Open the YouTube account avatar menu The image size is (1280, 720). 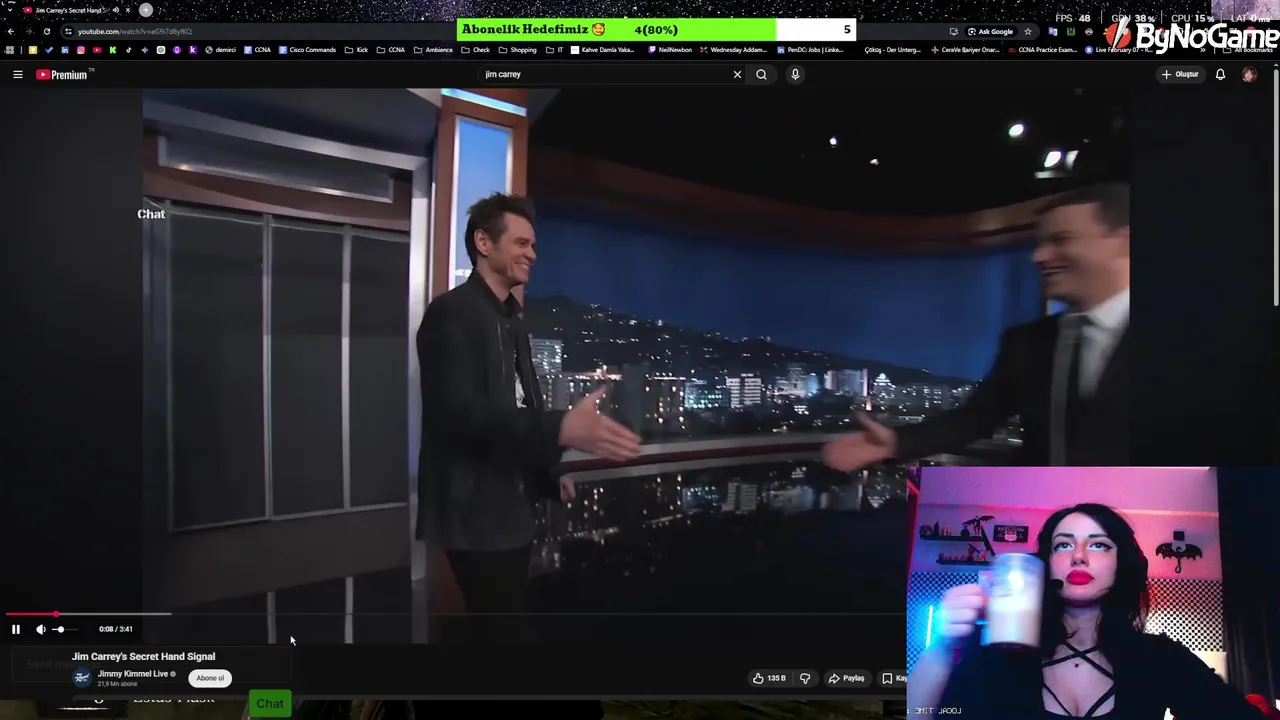tap(1249, 74)
